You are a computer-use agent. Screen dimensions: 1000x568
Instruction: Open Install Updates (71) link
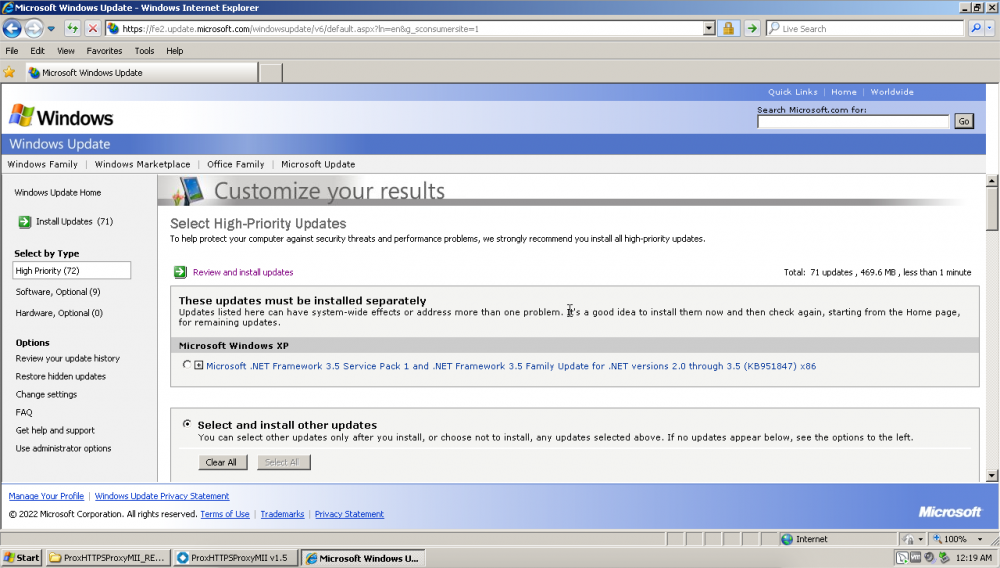tap(75, 222)
